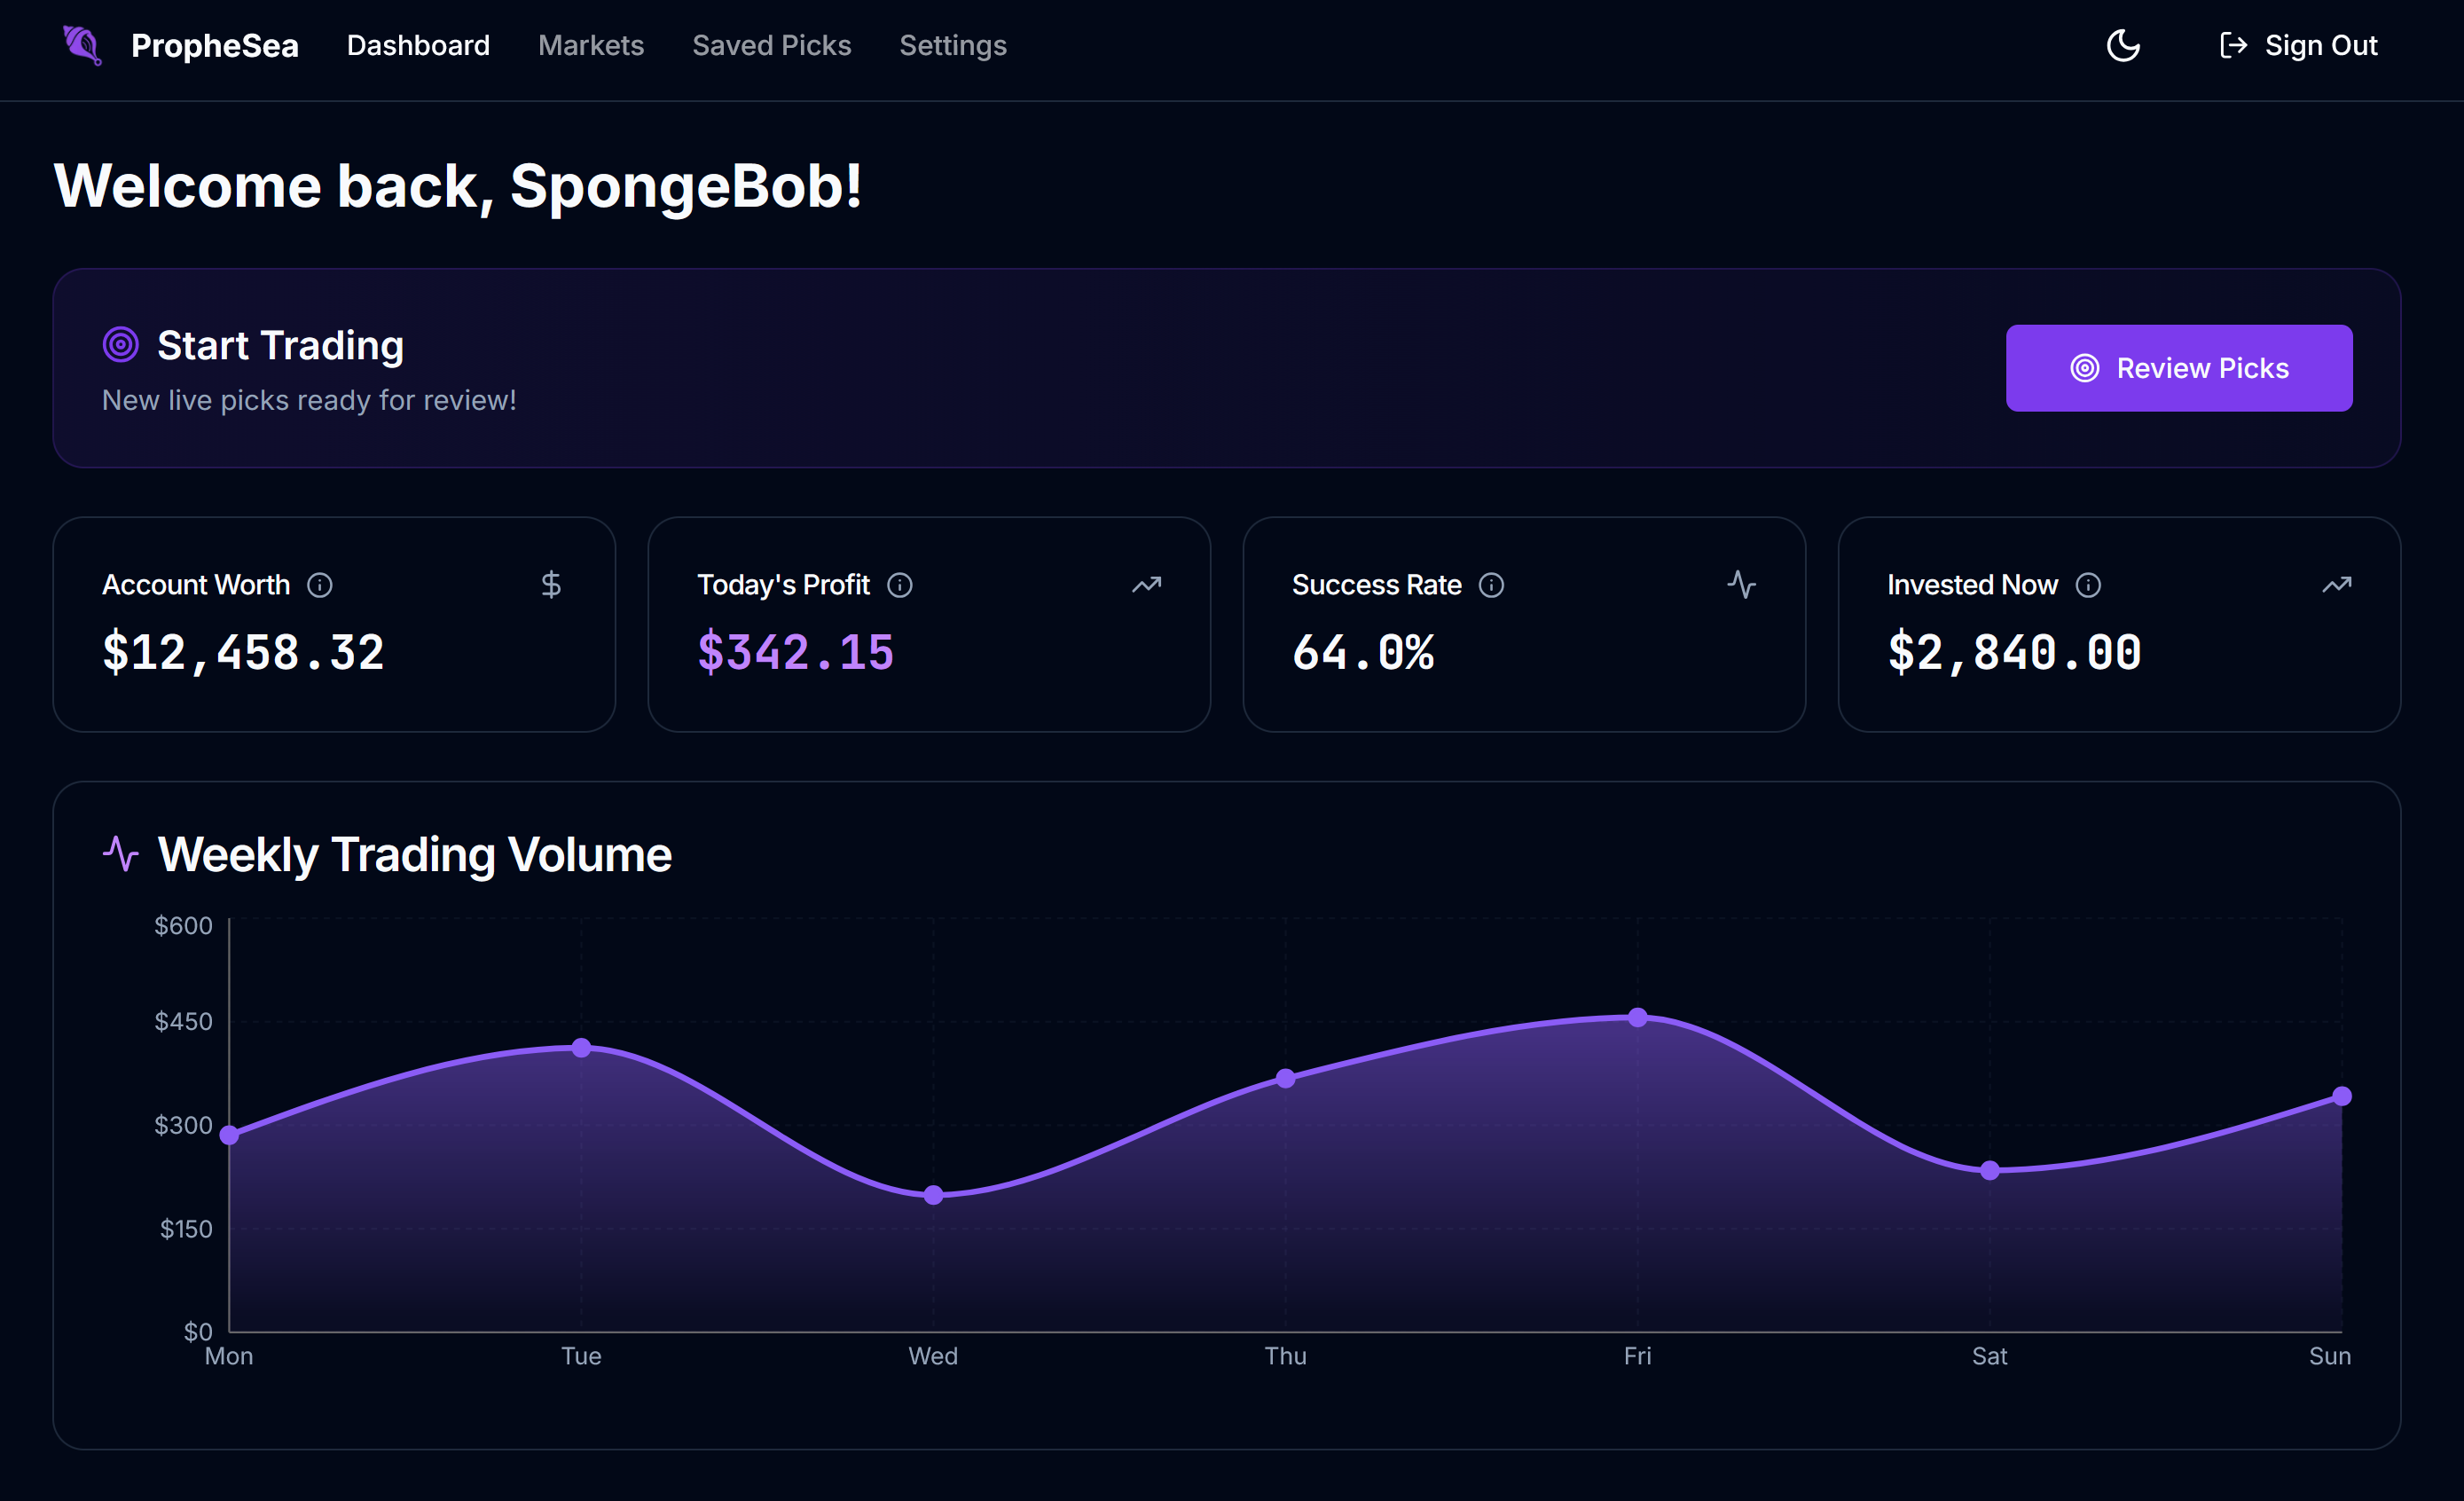Click the Invested Now info icon

[x=2087, y=585]
